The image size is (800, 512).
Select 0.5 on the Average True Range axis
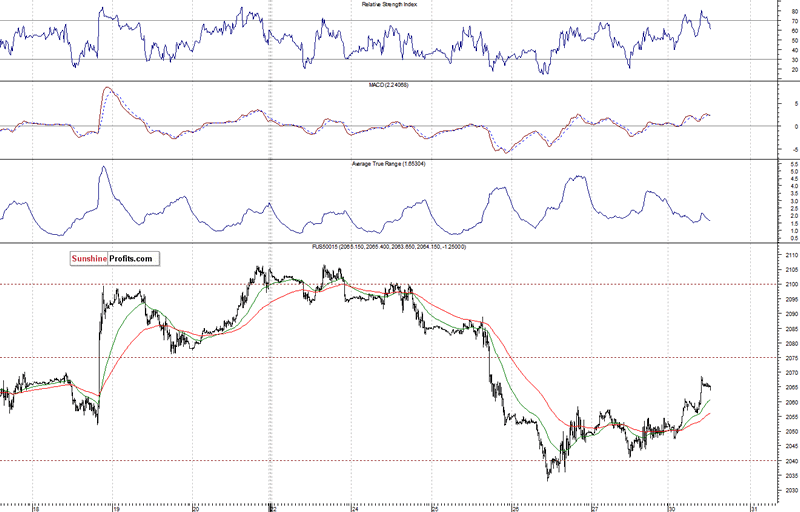[x=794, y=238]
